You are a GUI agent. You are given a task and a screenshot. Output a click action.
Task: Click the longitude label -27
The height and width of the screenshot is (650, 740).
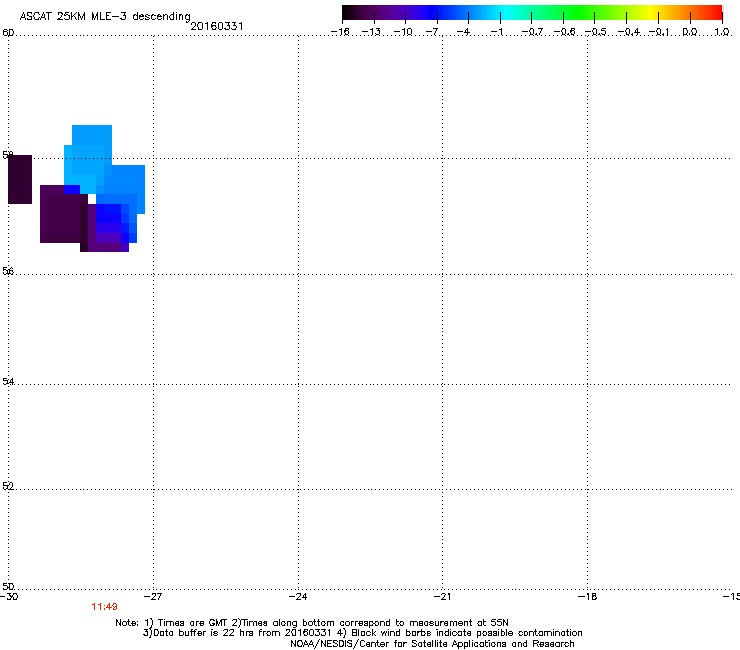[x=152, y=597]
